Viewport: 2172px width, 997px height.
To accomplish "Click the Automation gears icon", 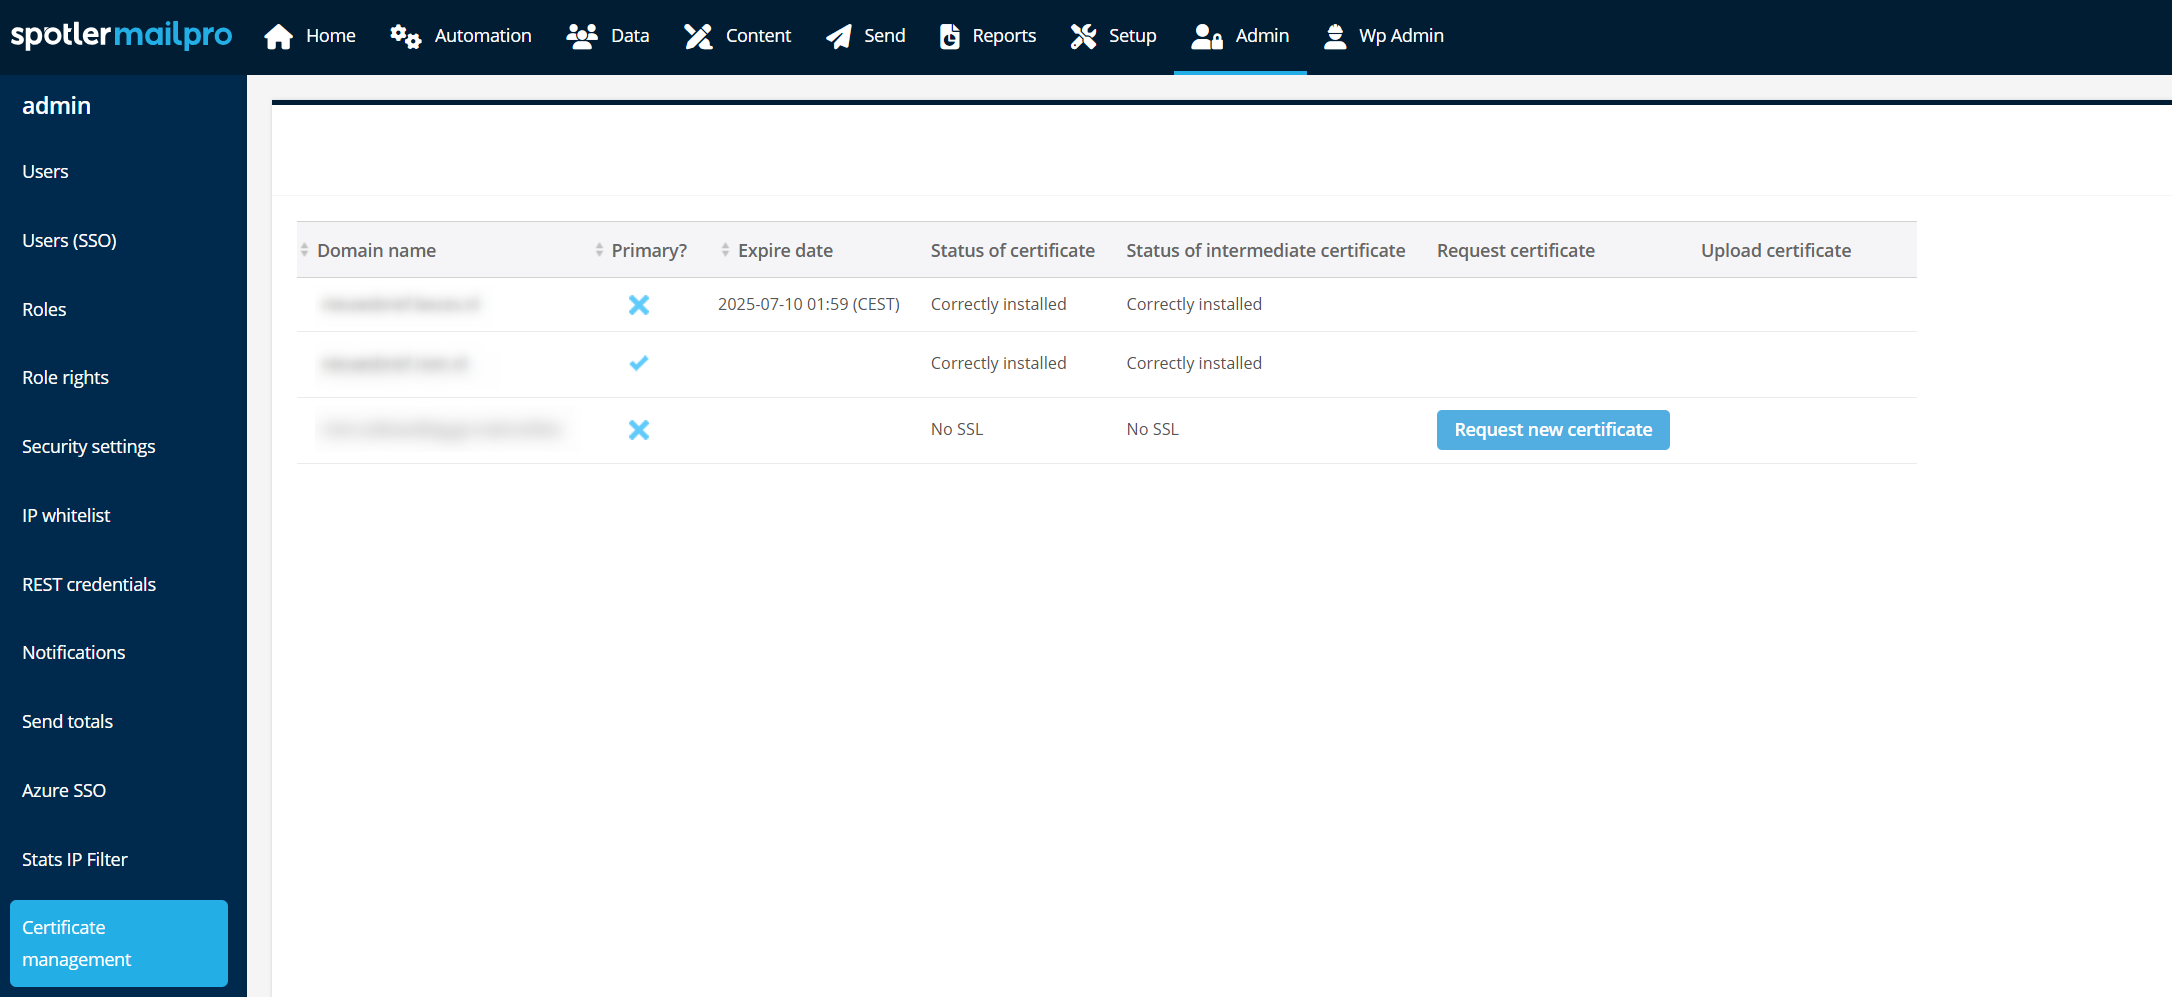I will click(405, 37).
